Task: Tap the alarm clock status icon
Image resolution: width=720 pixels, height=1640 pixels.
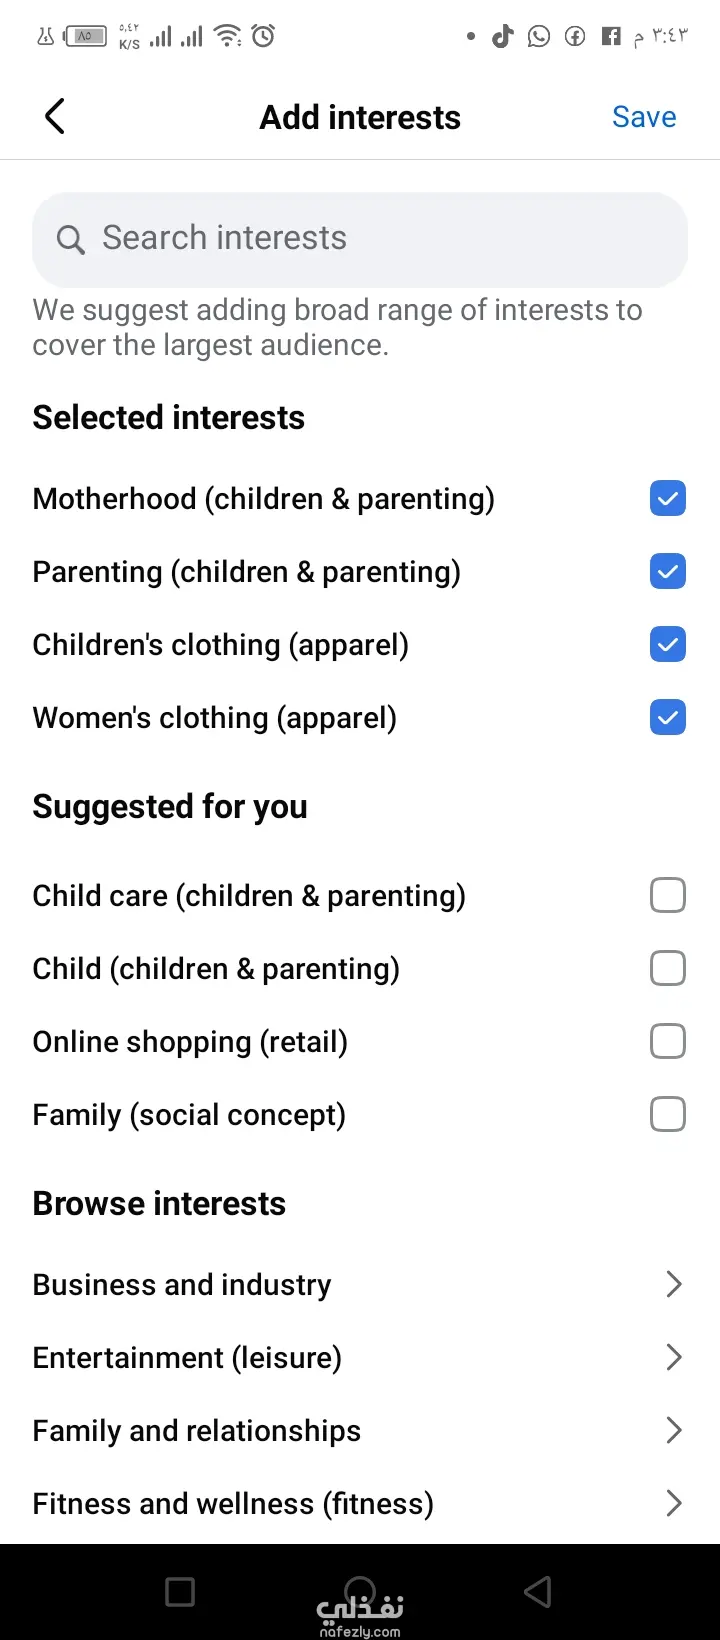Action: click(x=263, y=37)
